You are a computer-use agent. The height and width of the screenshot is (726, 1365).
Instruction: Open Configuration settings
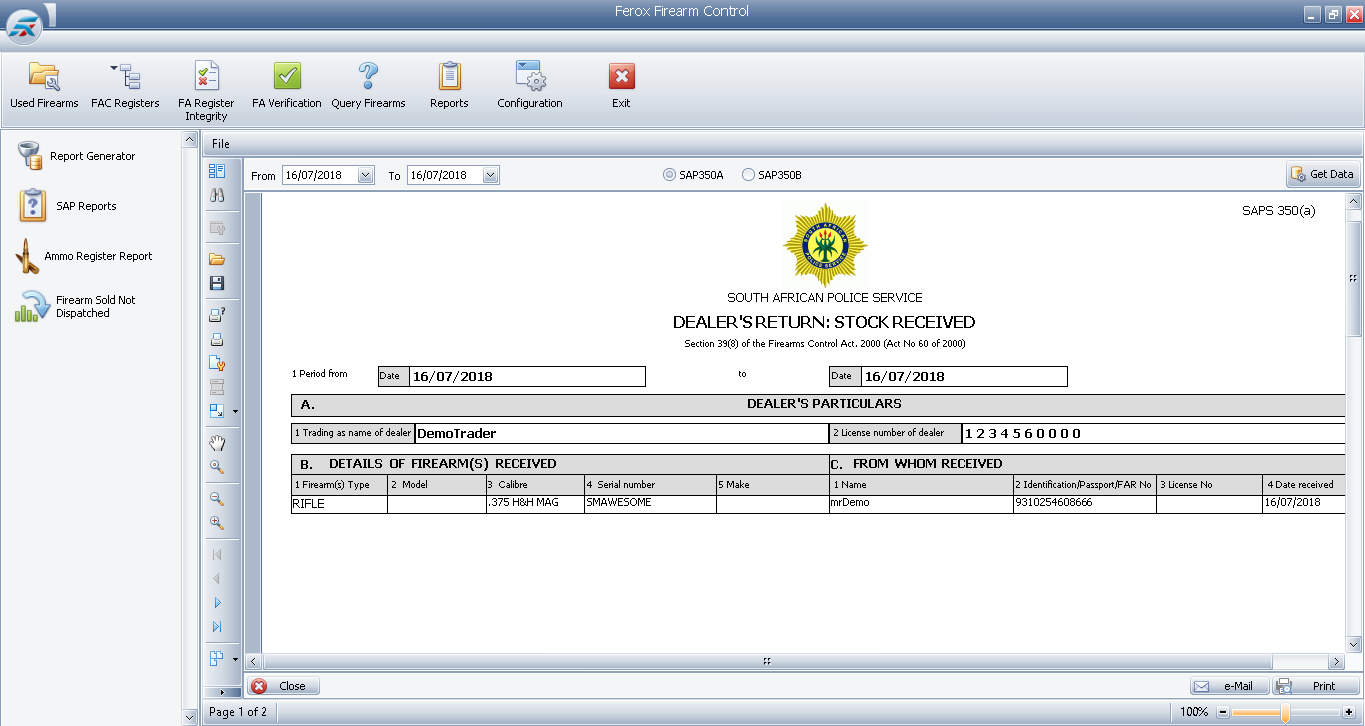pyautogui.click(x=530, y=86)
